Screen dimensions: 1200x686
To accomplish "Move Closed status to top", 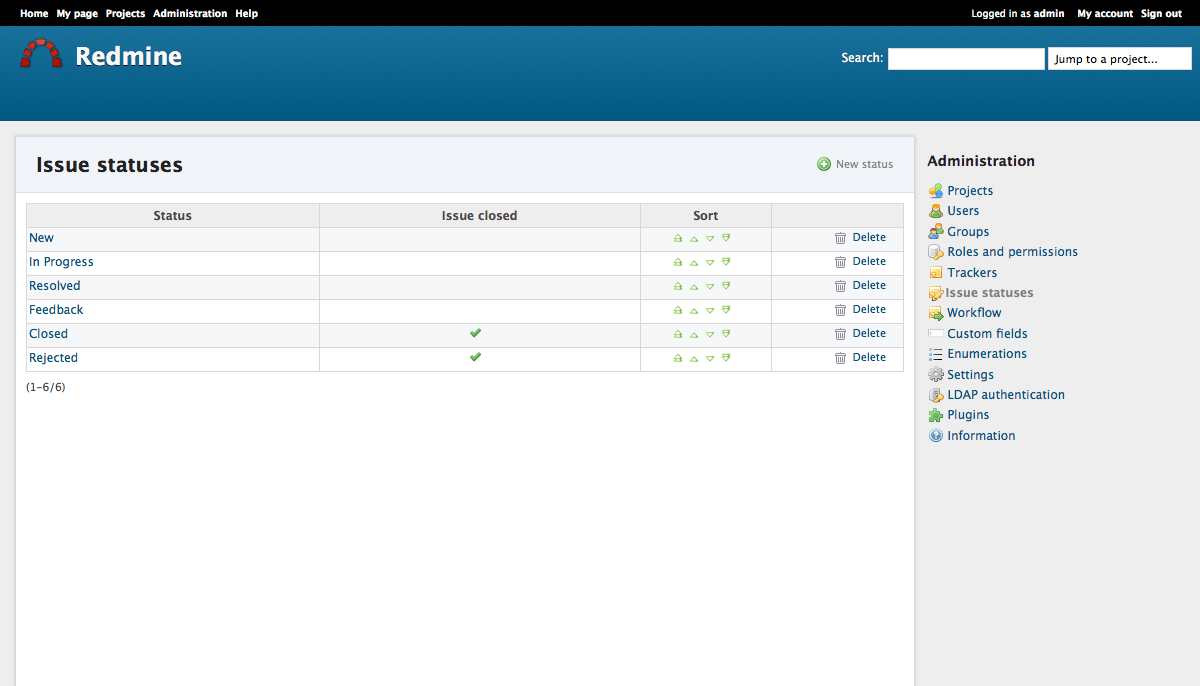I will (x=678, y=334).
